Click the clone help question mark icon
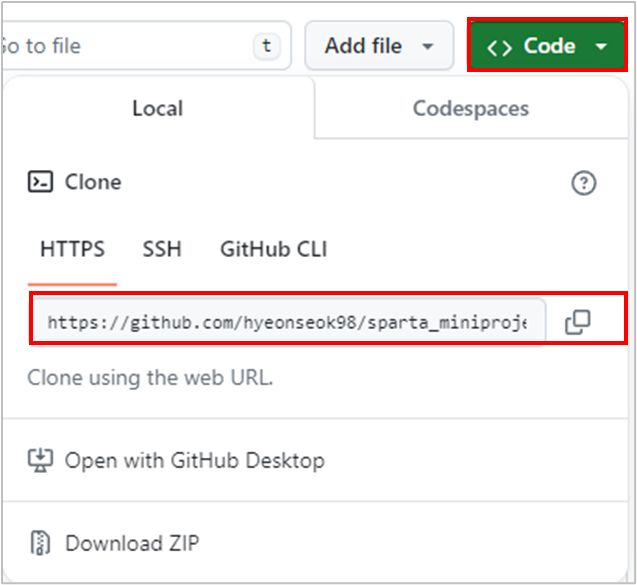The height and width of the screenshot is (585, 637). point(584,183)
